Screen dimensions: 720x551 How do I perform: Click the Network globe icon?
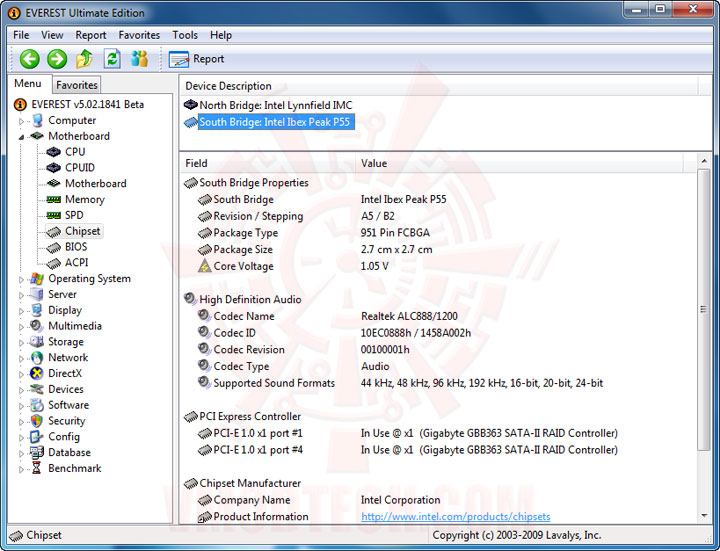[x=37, y=358]
